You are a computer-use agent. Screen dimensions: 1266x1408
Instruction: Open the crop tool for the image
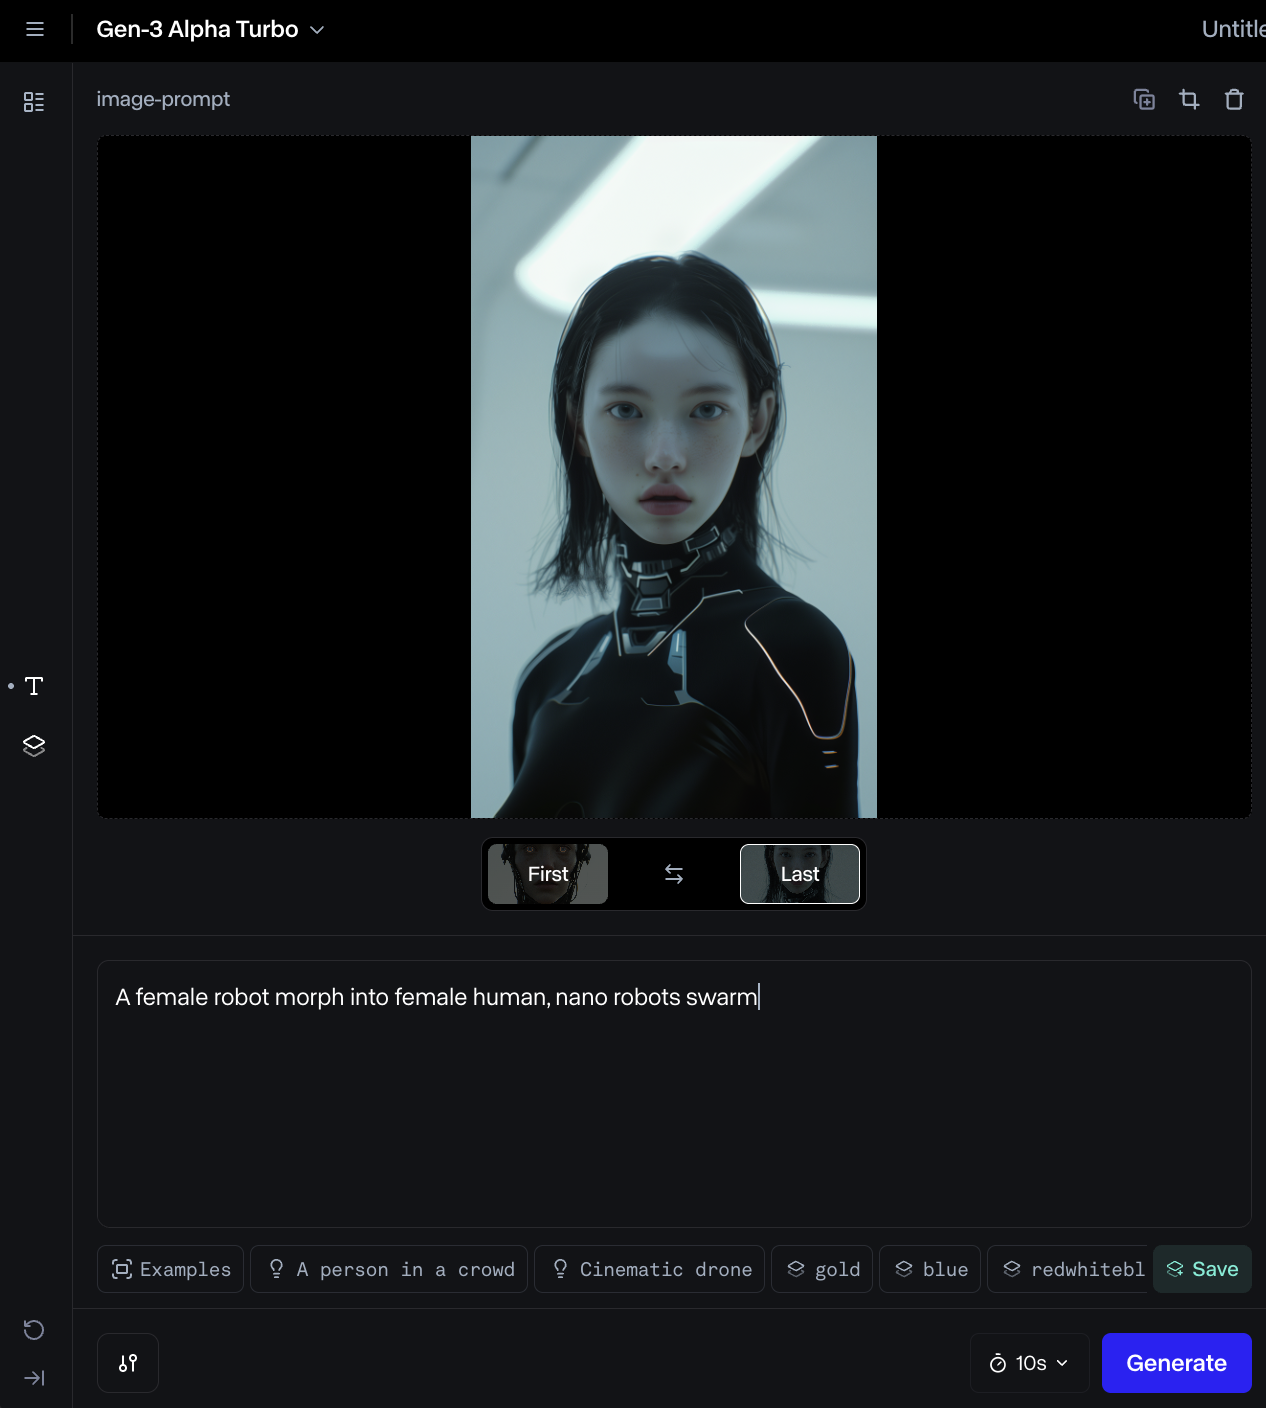[1189, 99]
